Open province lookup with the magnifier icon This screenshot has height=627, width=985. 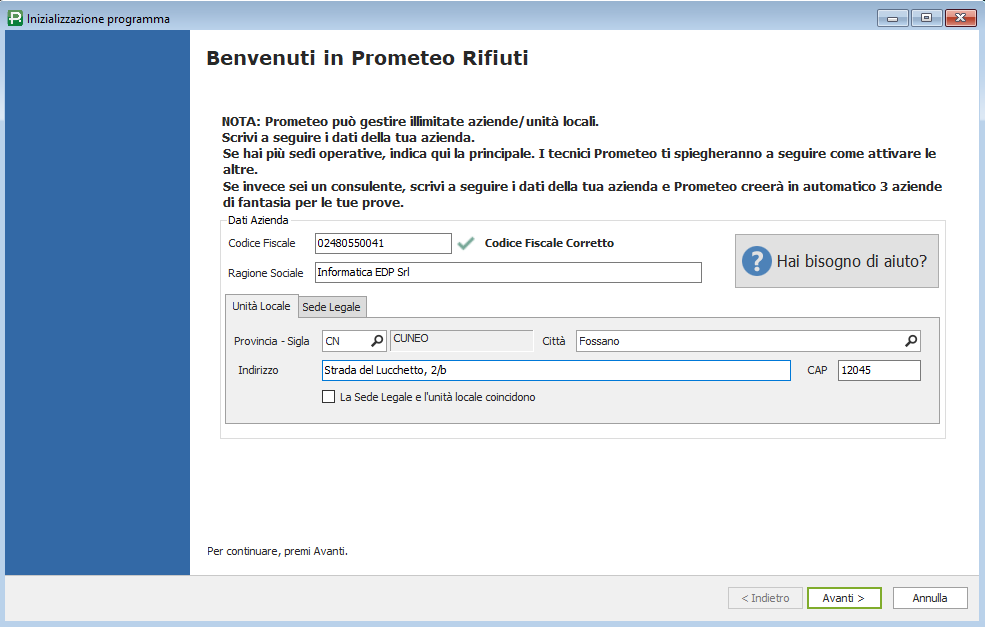377,341
